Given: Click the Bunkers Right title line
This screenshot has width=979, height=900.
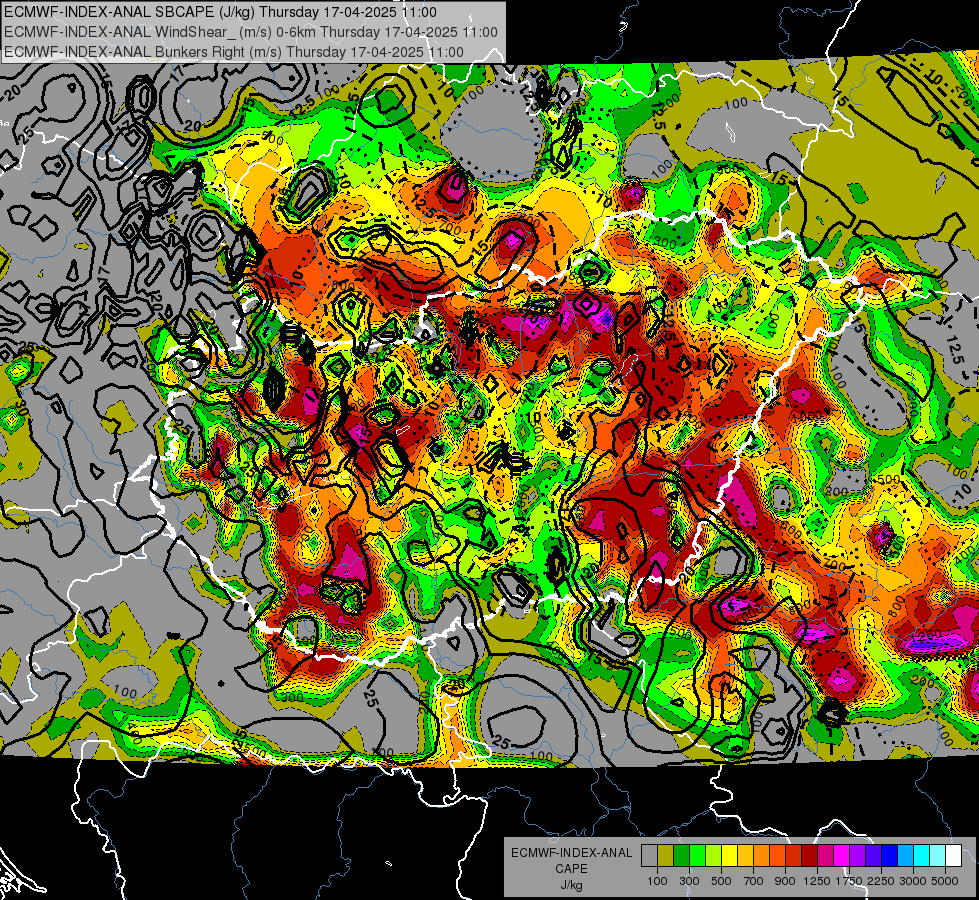Looking at the screenshot, I should (x=234, y=52).
